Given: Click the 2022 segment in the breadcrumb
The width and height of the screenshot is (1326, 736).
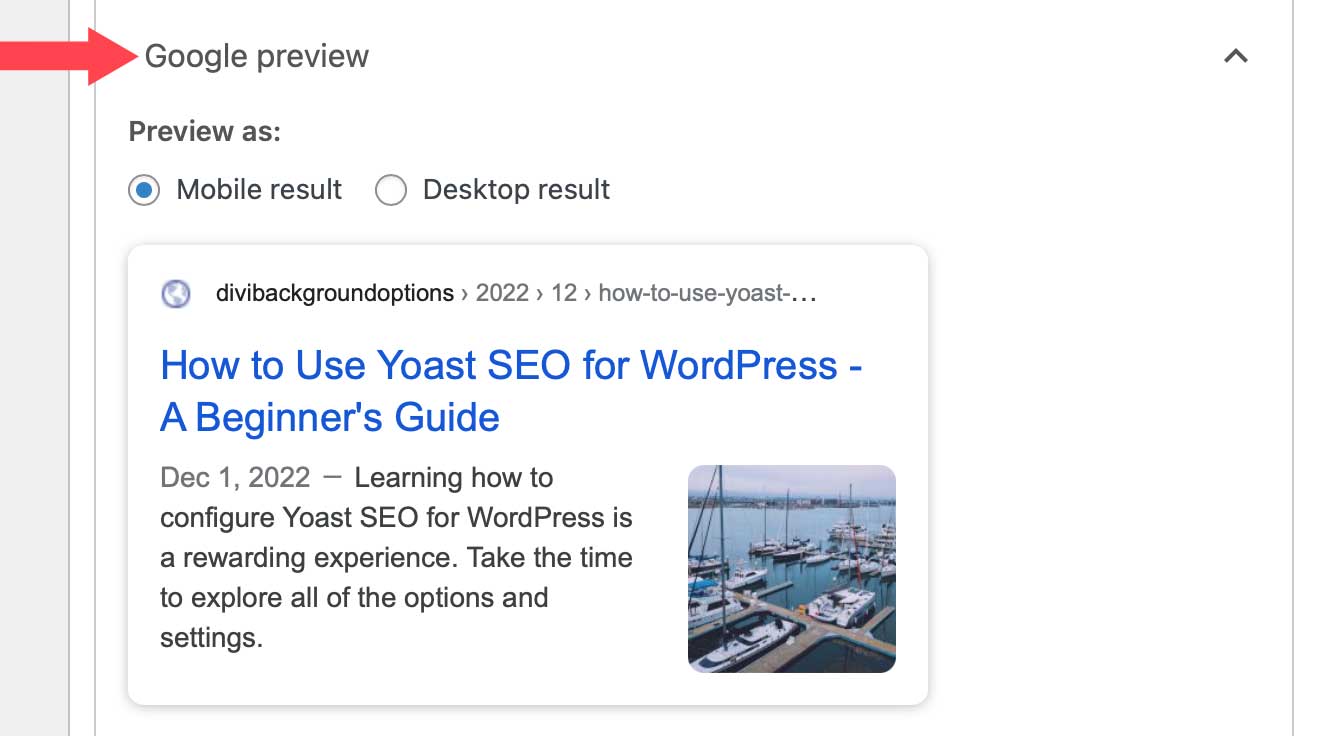Looking at the screenshot, I should point(505,292).
